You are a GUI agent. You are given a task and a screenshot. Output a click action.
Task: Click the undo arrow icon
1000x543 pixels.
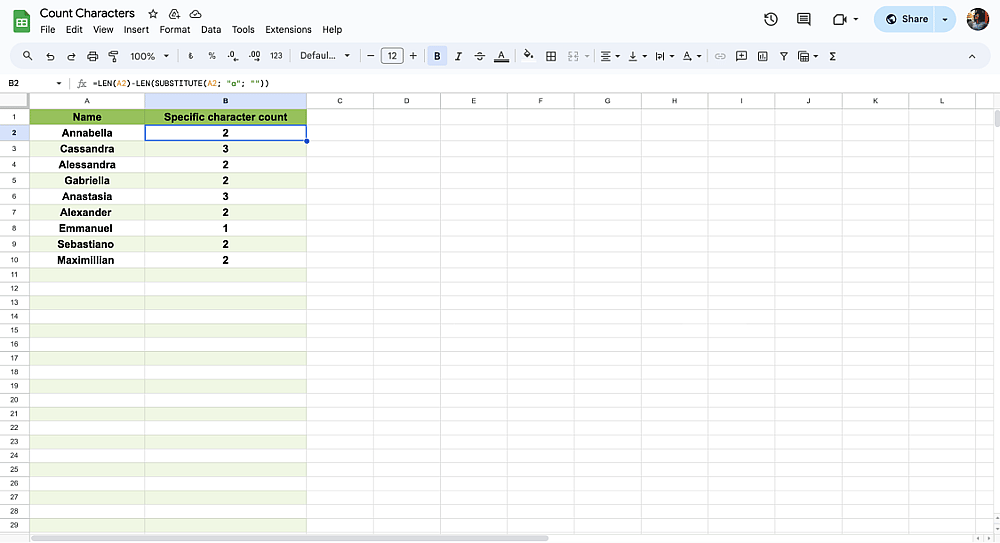50,56
